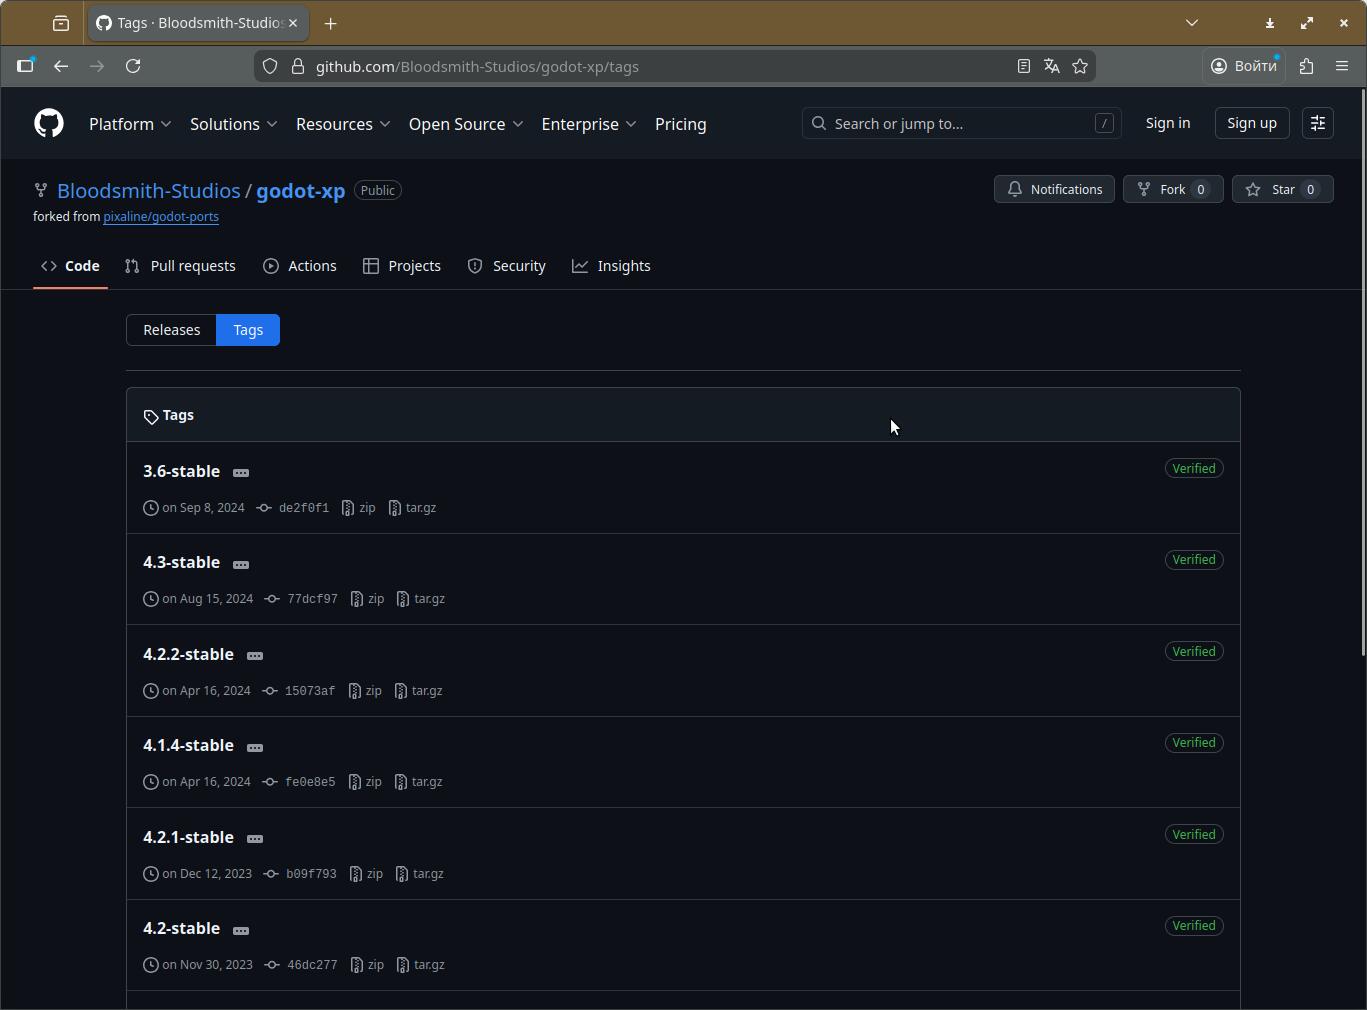The width and height of the screenshot is (1367, 1010).
Task: Switch to the Pull requests tab
Action: 180,266
